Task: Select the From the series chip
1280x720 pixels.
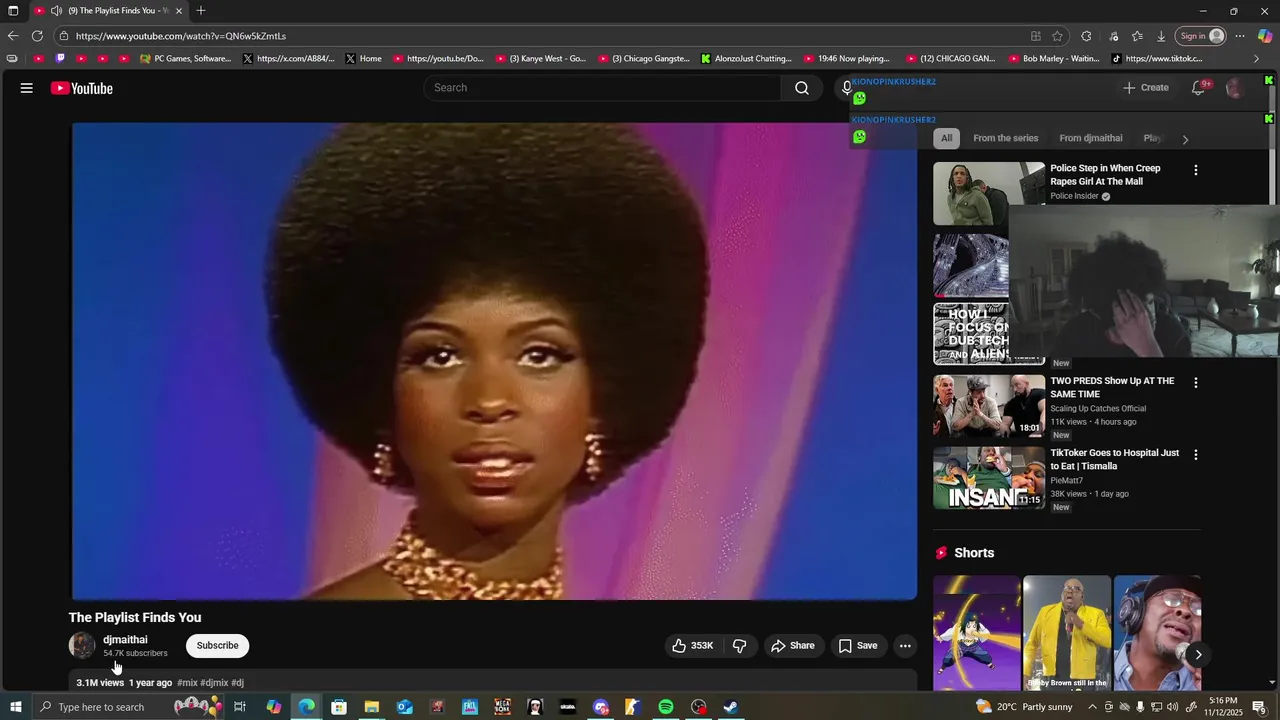Action: click(1006, 138)
